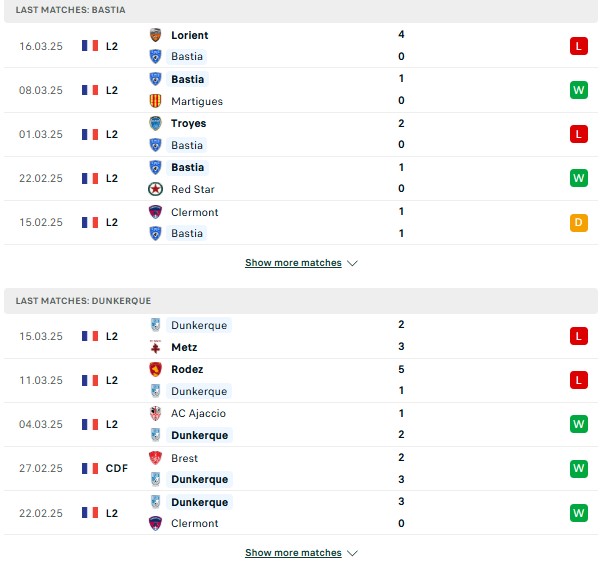This screenshot has width=601, height=566.
Task: Click the green W badge for Martigues match
Action: (x=578, y=90)
